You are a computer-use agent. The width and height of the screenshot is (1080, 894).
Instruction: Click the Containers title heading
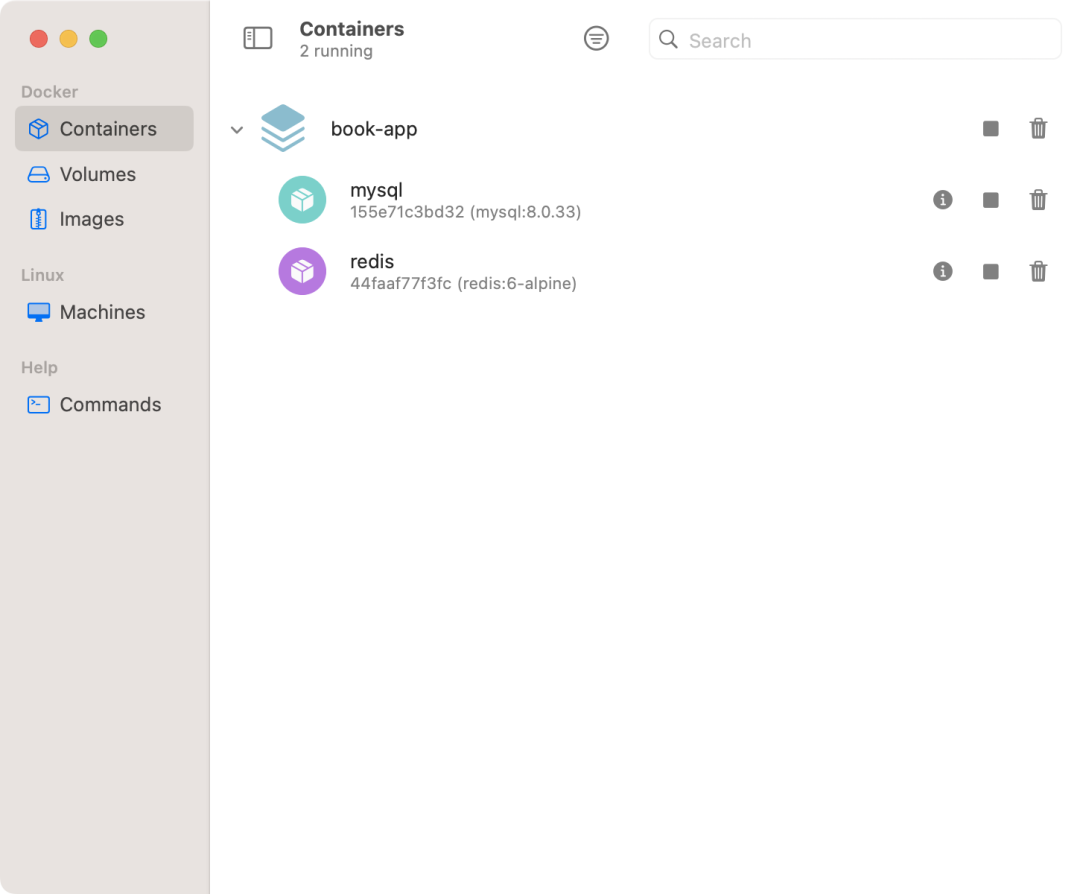[x=352, y=29]
